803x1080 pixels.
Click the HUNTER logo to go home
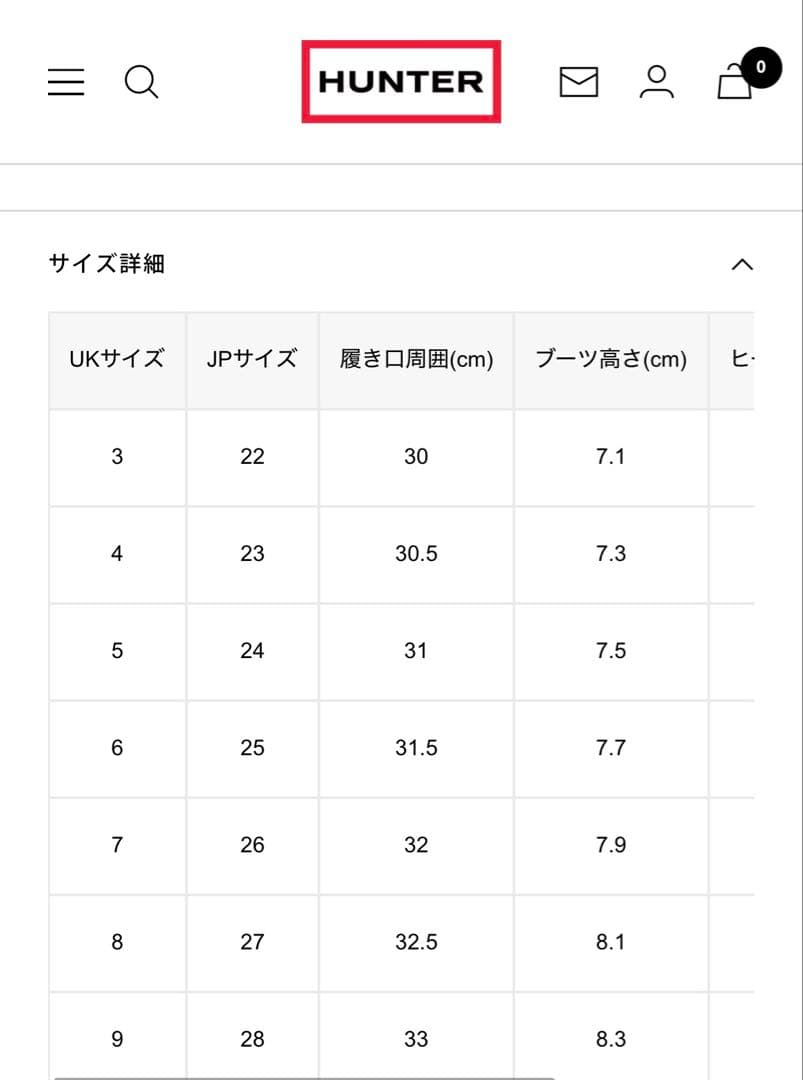tap(401, 81)
